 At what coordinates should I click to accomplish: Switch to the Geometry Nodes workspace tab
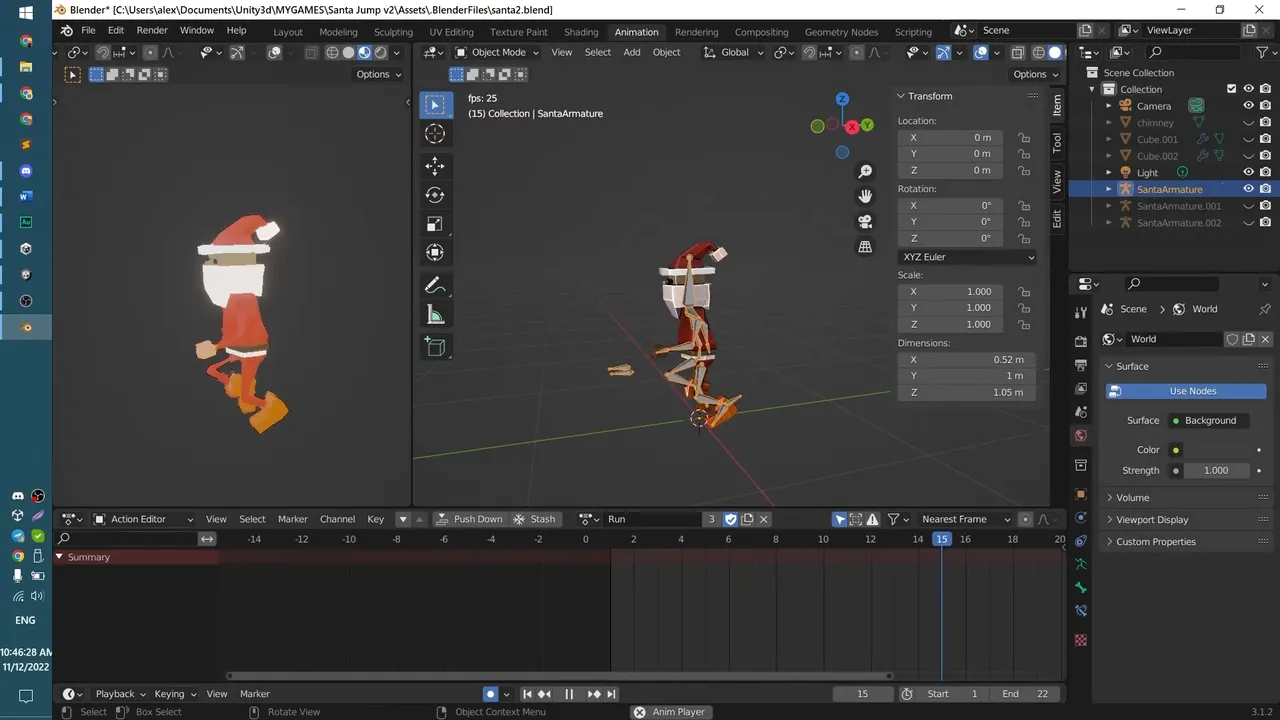point(841,31)
